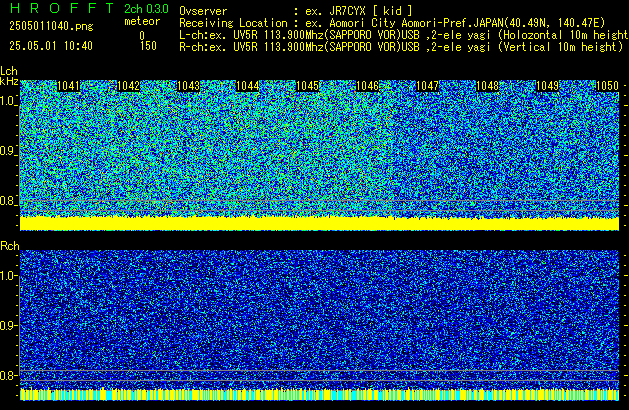The width and height of the screenshot is (629, 410).
Task: Click the 0.8 frequency label on Rch axis
Action: pos(8,375)
